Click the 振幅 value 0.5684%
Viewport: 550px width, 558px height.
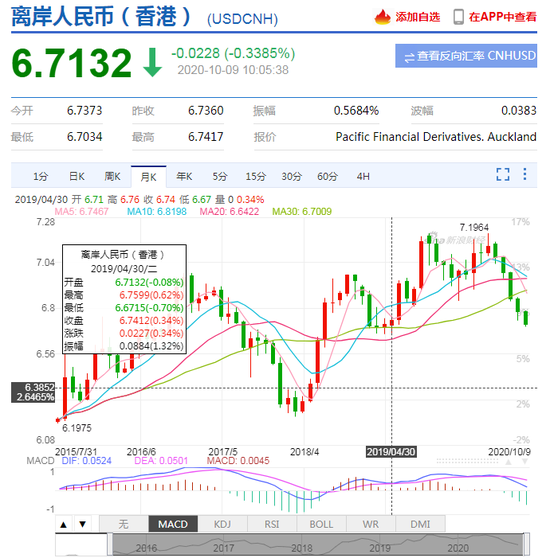tap(356, 111)
